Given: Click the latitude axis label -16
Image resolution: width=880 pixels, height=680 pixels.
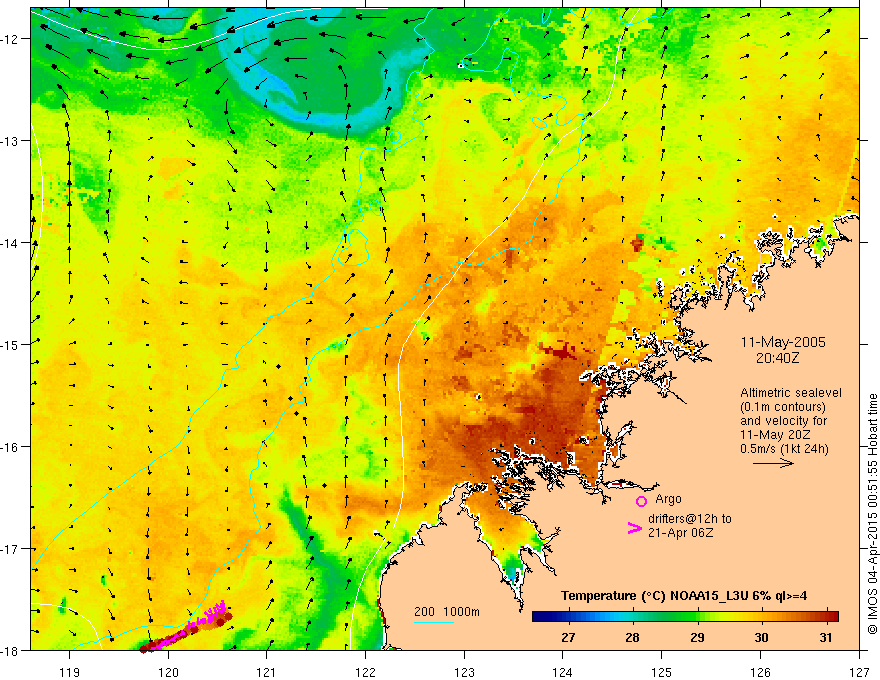Looking at the screenshot, I should (x=11, y=447).
